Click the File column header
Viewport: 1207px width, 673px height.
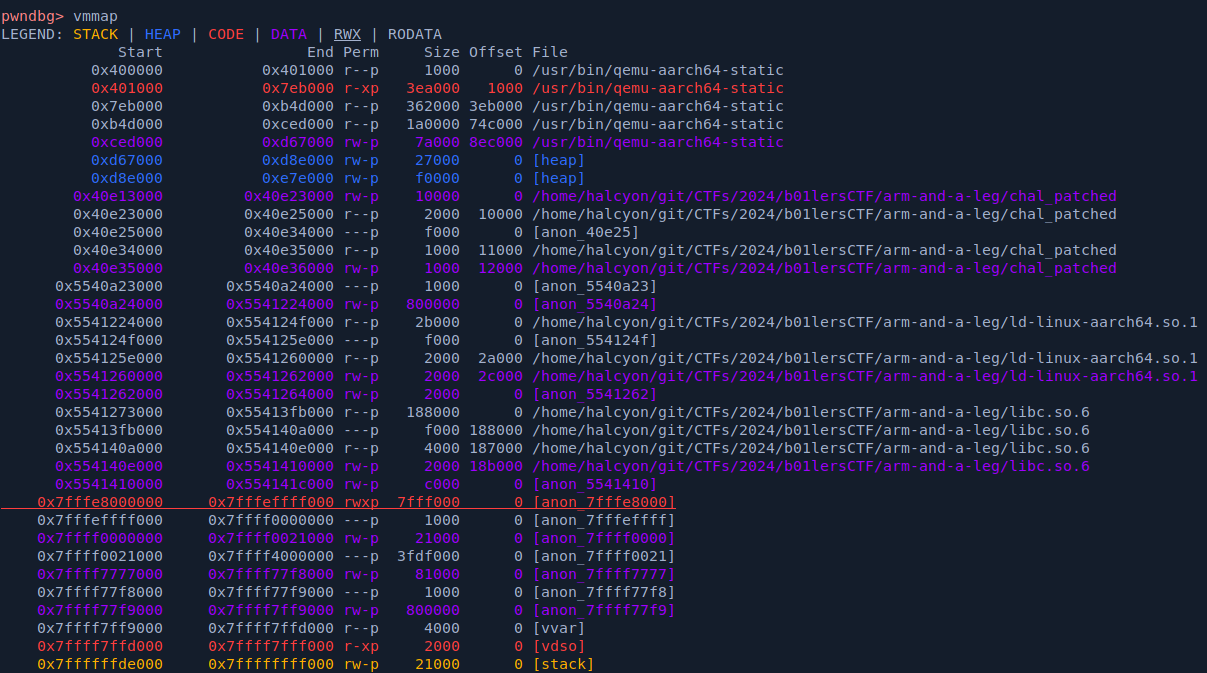click(x=549, y=52)
